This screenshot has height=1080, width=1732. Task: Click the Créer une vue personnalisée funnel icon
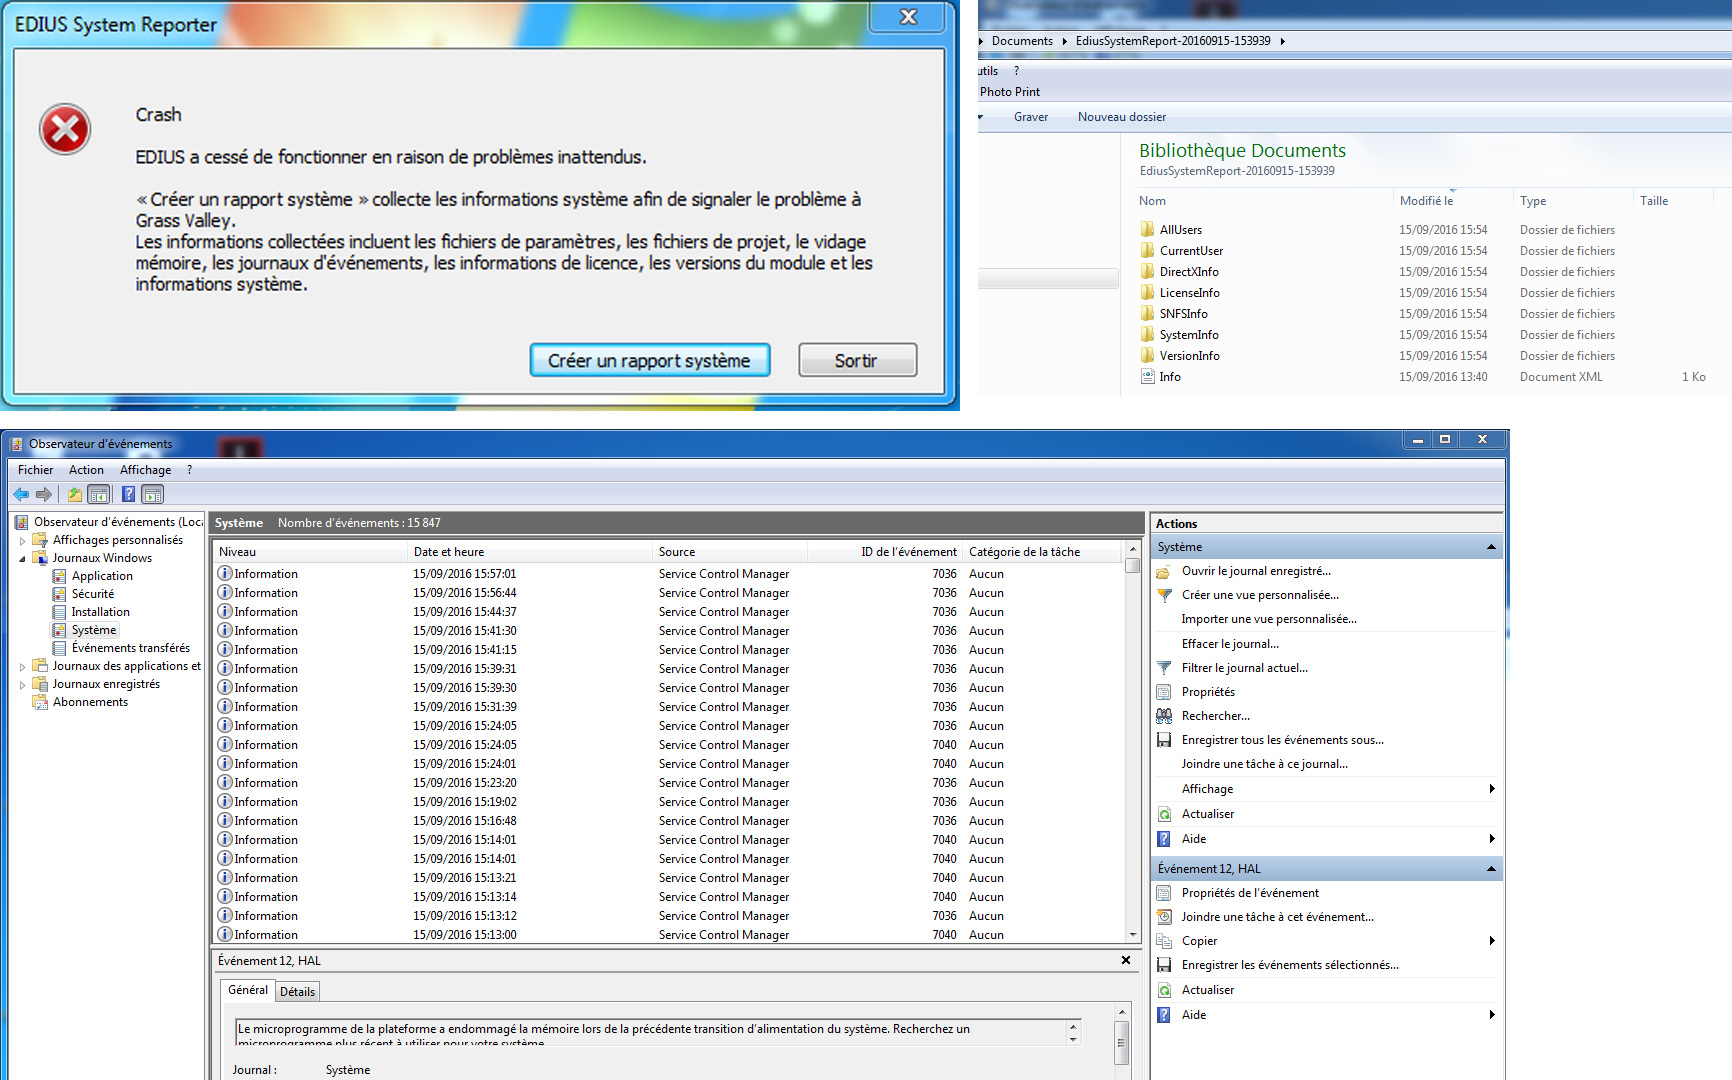[x=1164, y=595]
